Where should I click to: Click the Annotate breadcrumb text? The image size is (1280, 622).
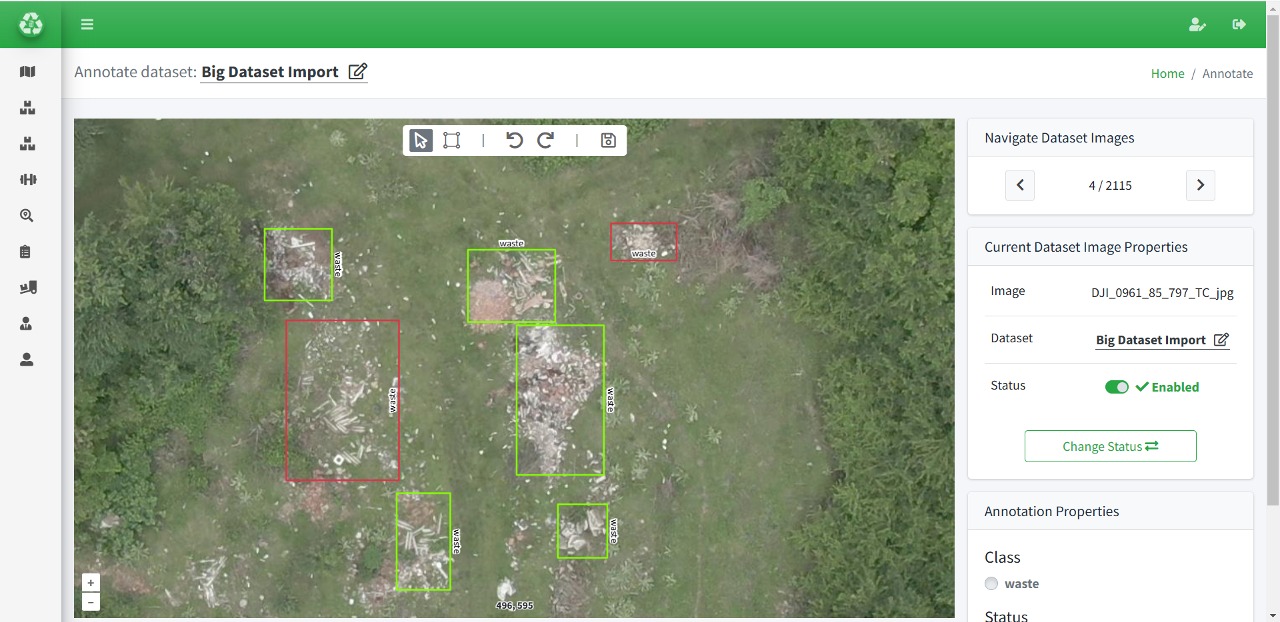pos(1228,74)
